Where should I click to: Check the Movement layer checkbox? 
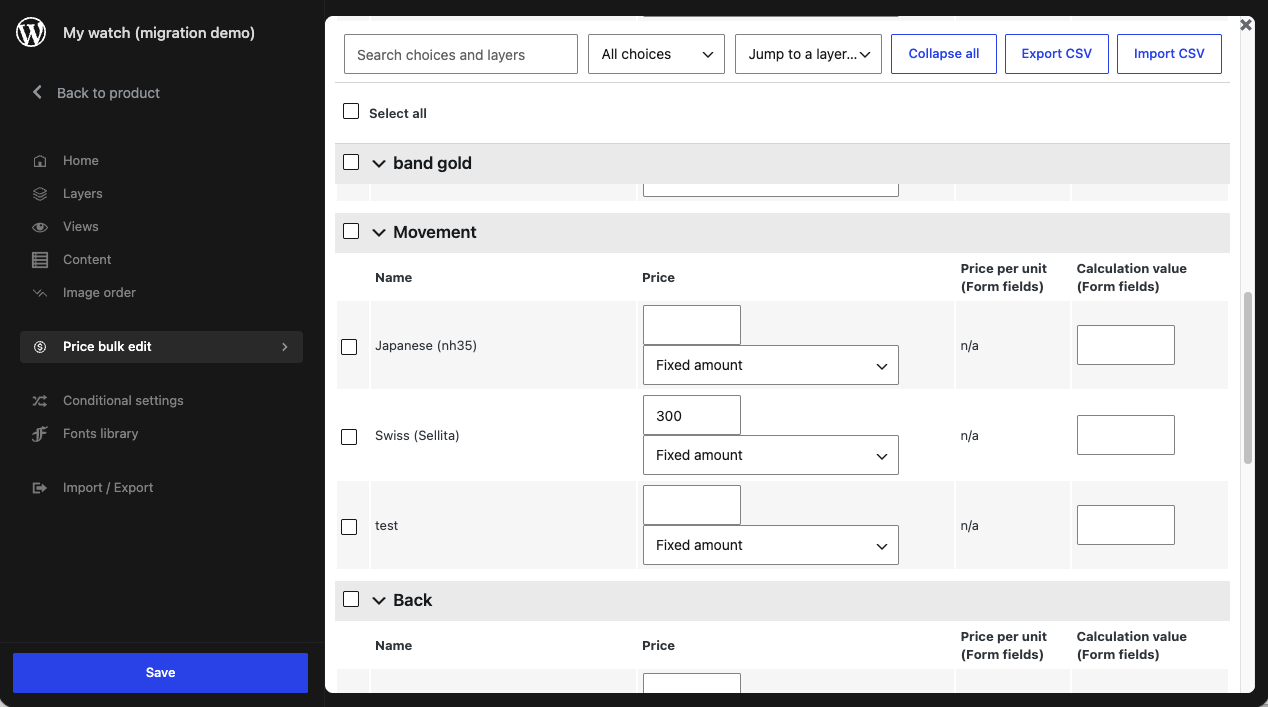pos(351,231)
